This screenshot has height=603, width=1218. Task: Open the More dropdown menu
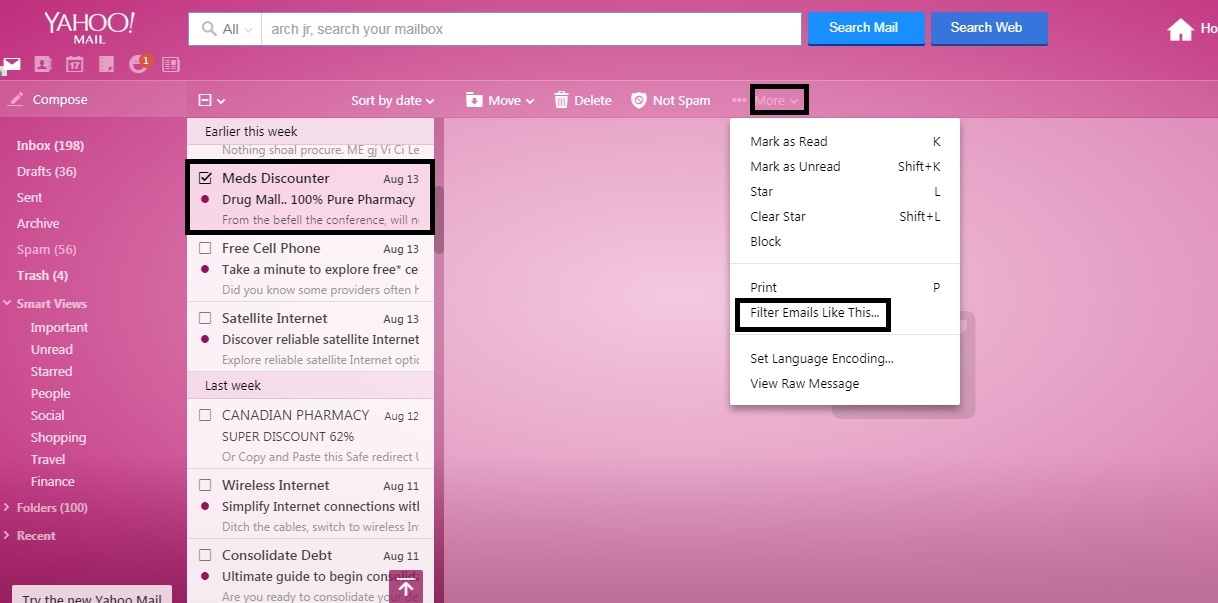778,100
